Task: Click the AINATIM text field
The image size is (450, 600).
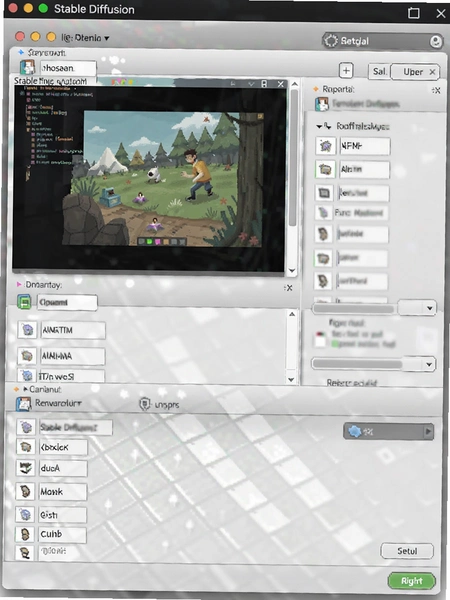Action: pos(73,330)
